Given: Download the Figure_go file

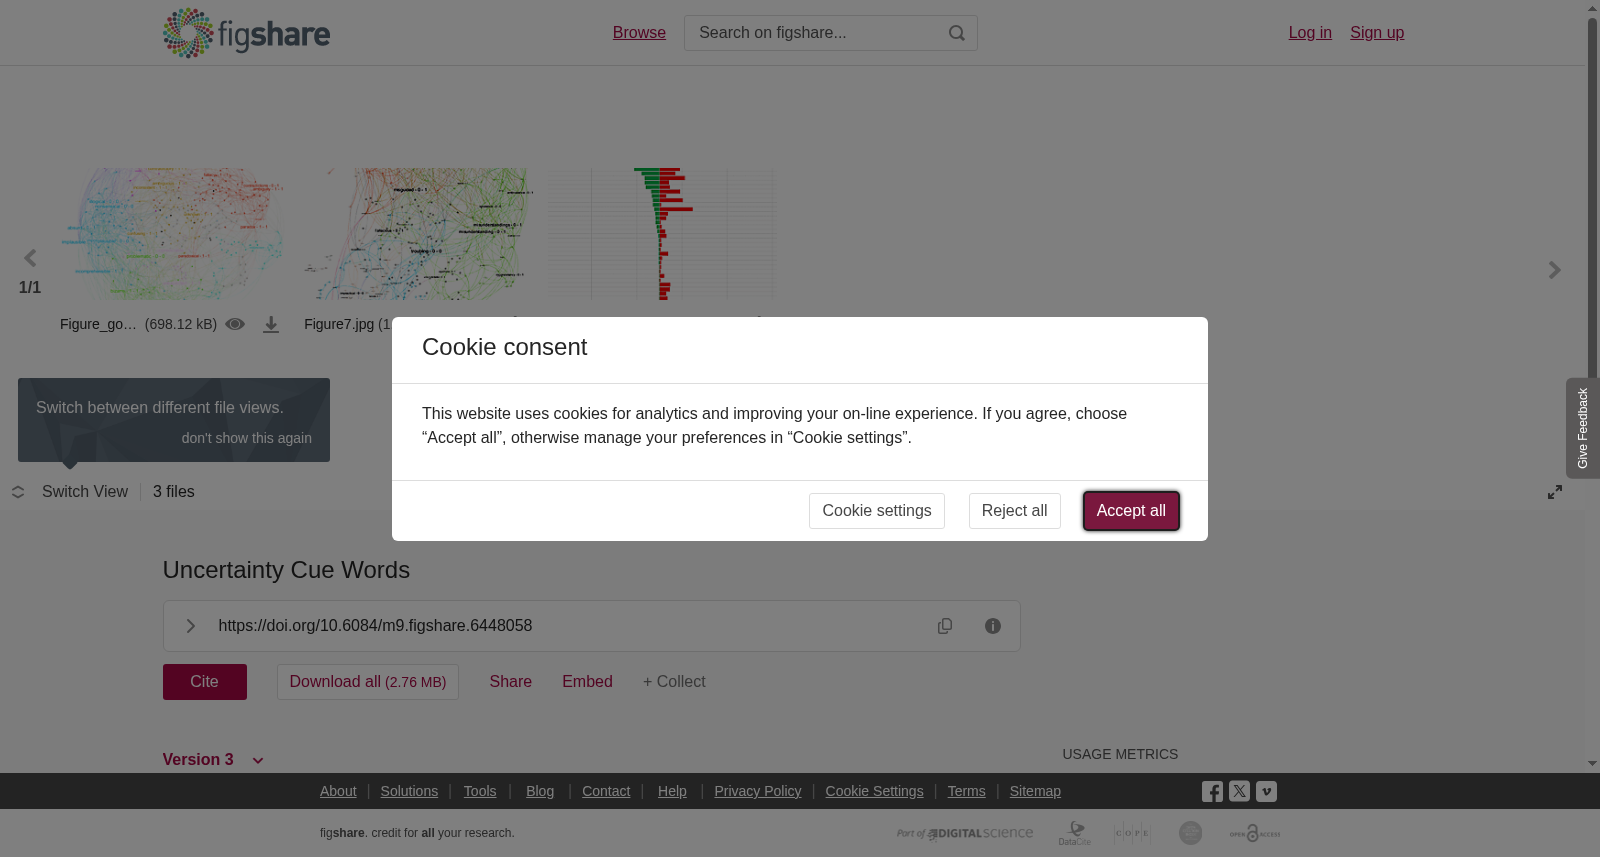Looking at the screenshot, I should coord(271,325).
